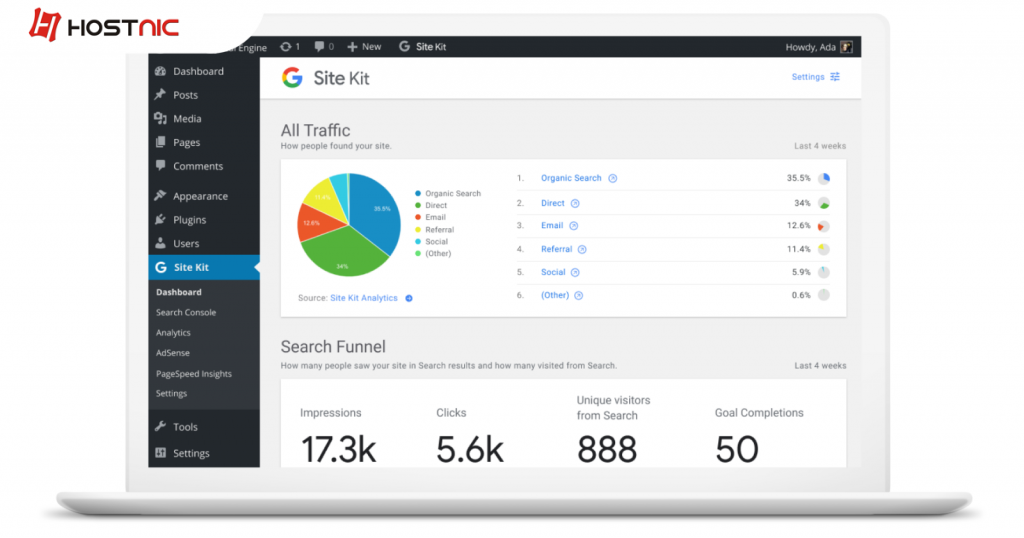This screenshot has height=538, width=1024.
Task: Click the Tools wrench icon
Action: coord(161,426)
